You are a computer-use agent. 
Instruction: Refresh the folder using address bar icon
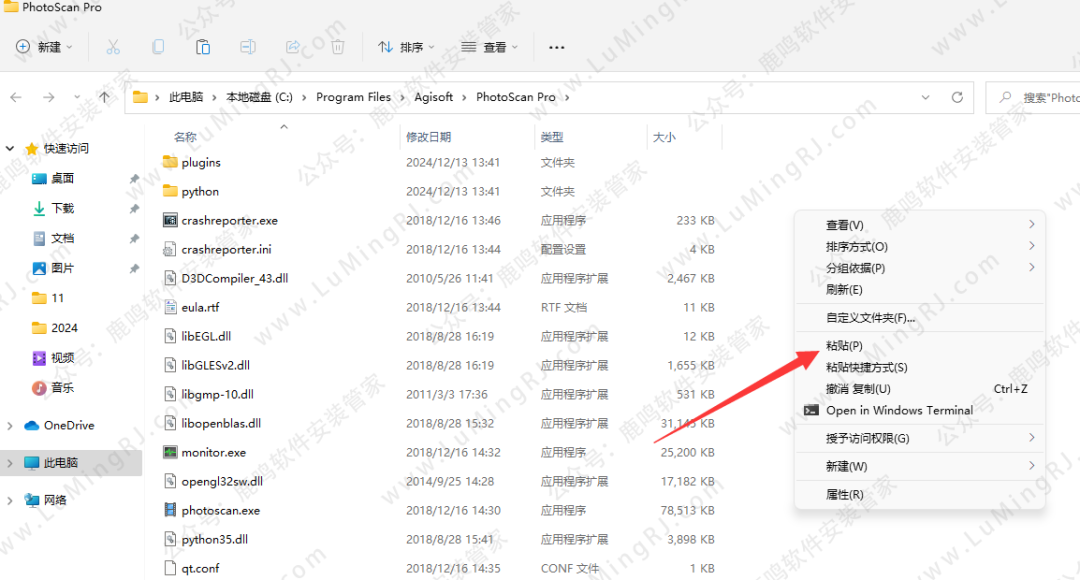point(957,97)
